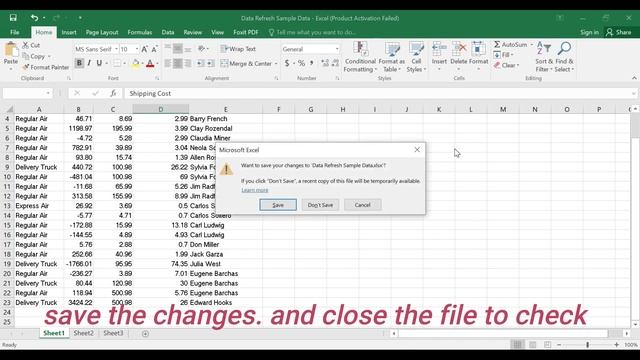Toggle Bold formatting
Image resolution: width=640 pixels, height=360 pixels.
pyautogui.click(x=79, y=63)
